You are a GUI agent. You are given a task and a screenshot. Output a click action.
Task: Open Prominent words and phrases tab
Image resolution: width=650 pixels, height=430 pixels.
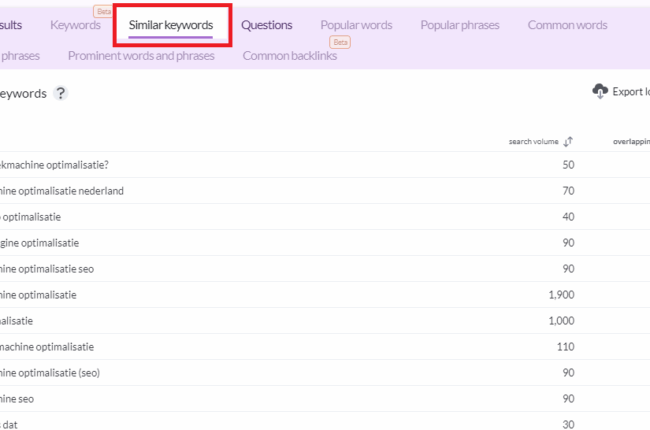click(x=141, y=56)
